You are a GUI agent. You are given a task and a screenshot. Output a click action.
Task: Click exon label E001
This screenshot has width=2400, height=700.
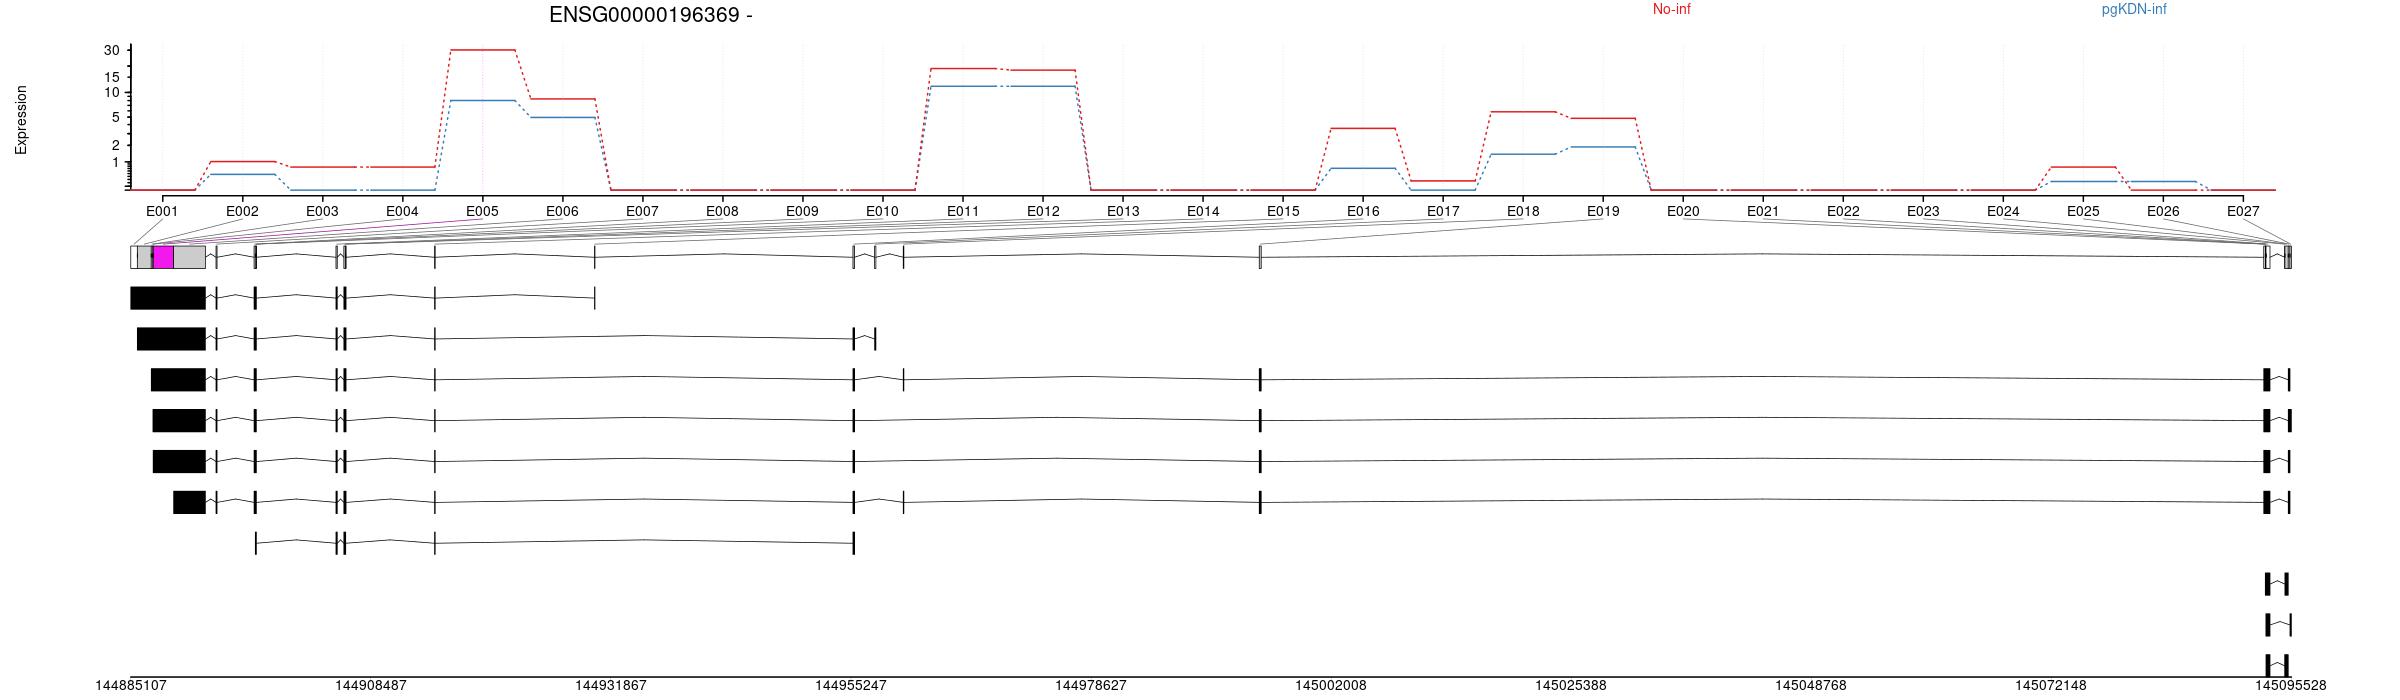coord(162,211)
